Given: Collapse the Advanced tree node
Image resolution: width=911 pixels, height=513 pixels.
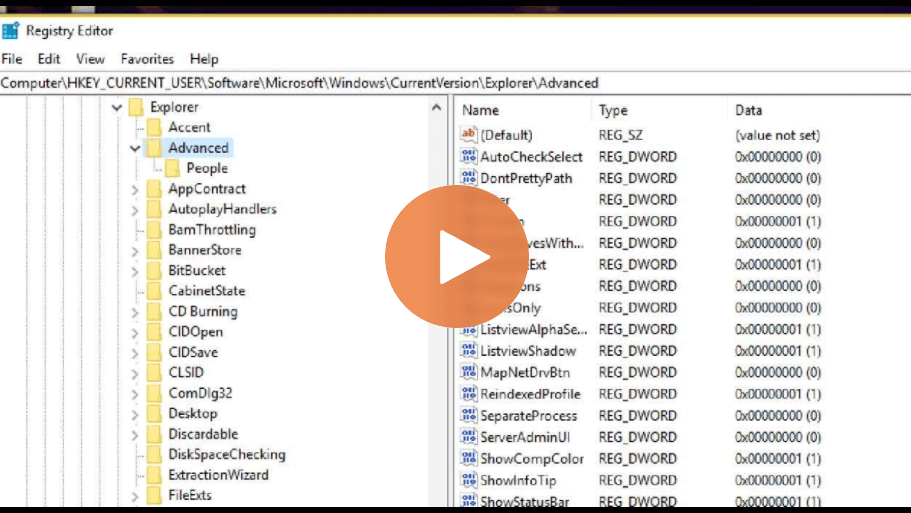Looking at the screenshot, I should (135, 148).
